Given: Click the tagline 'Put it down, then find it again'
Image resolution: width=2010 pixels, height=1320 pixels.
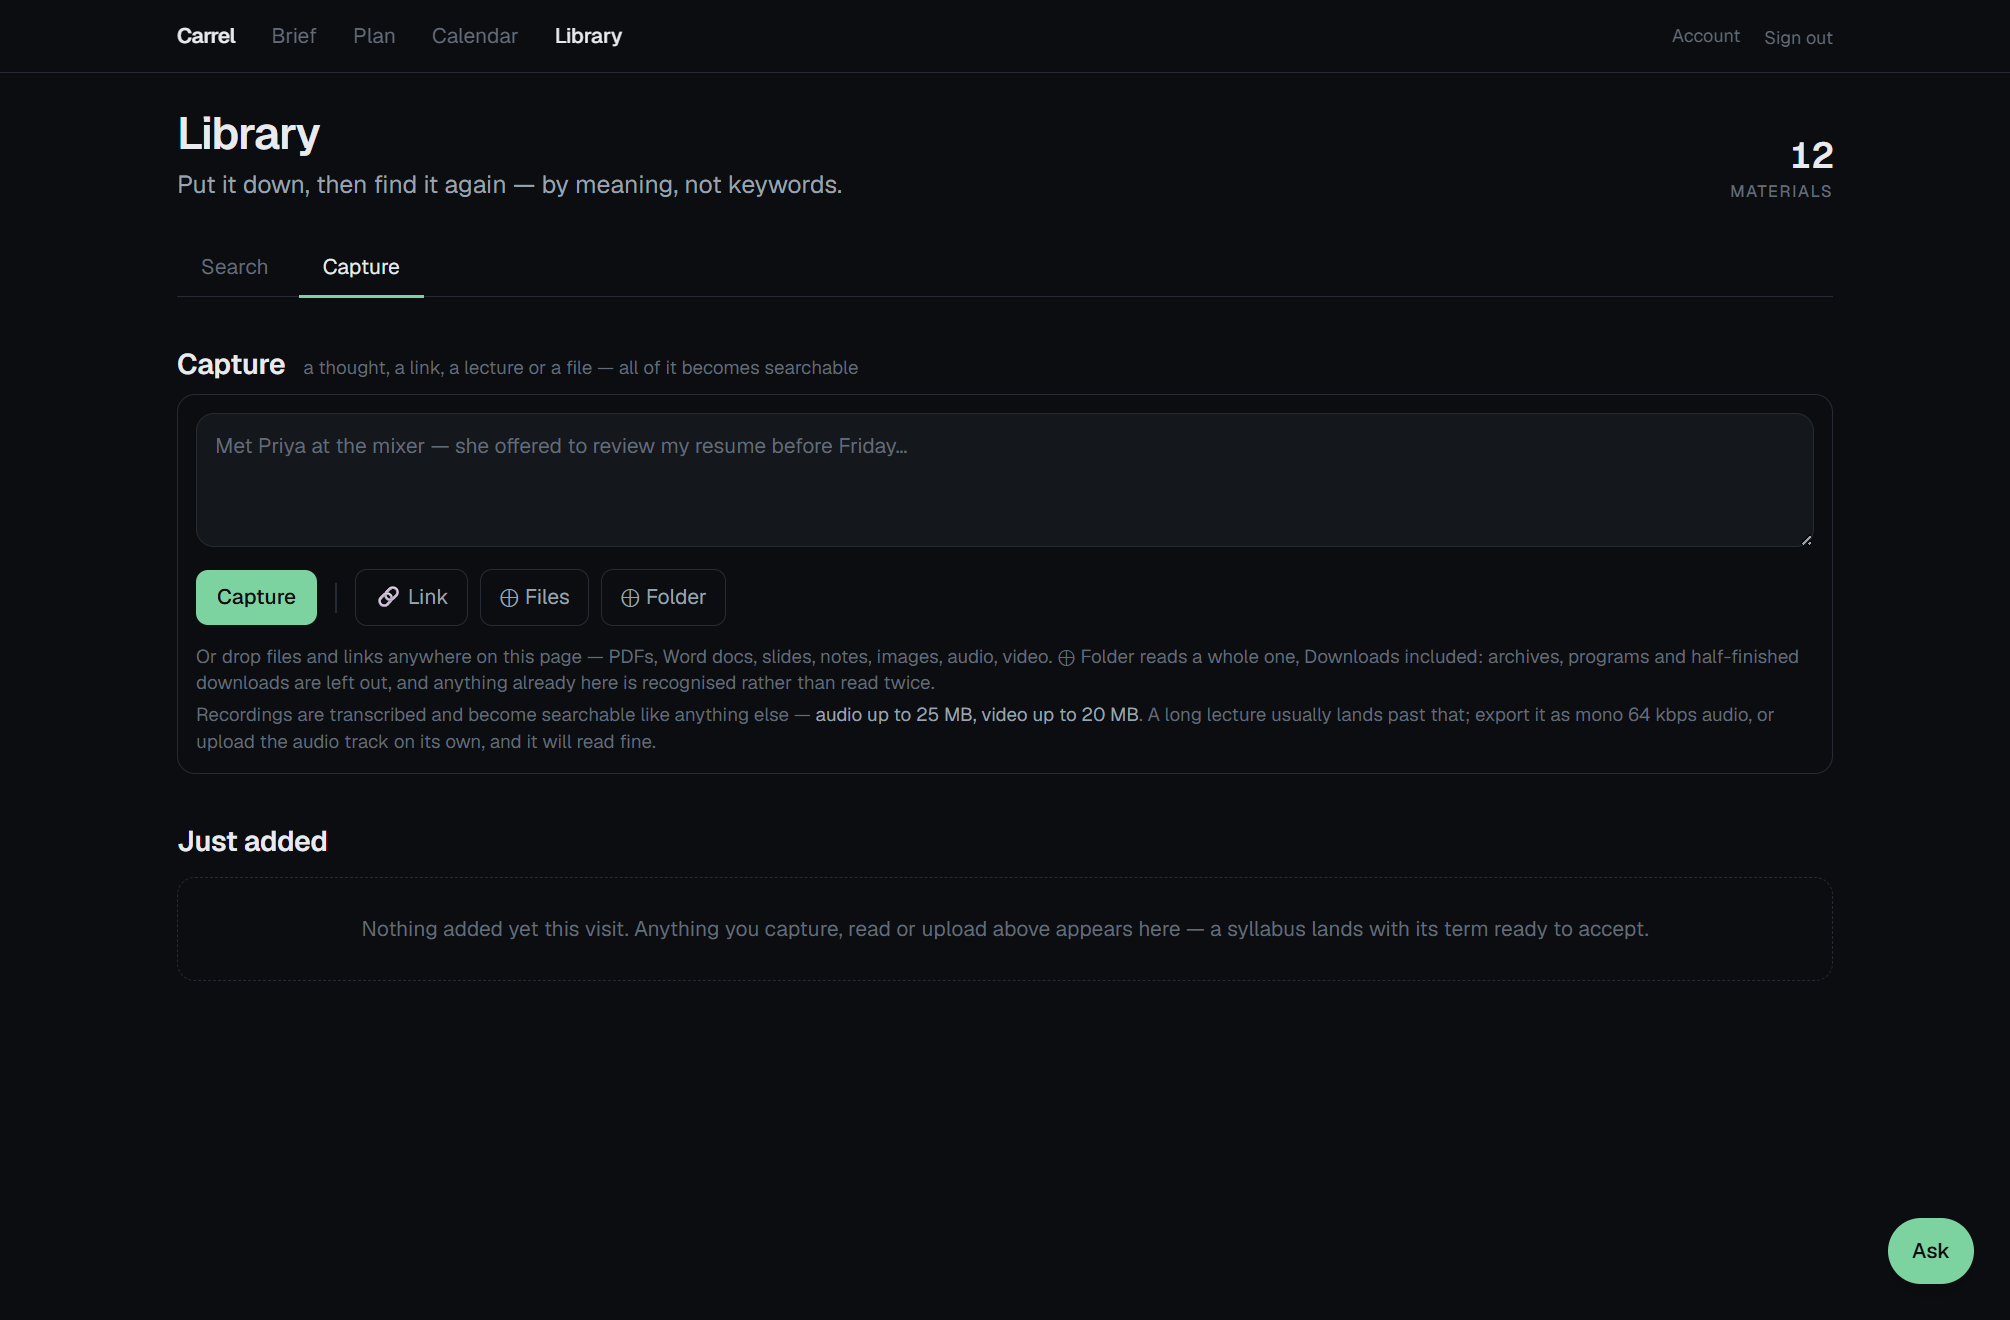Looking at the screenshot, I should pyautogui.click(x=342, y=185).
